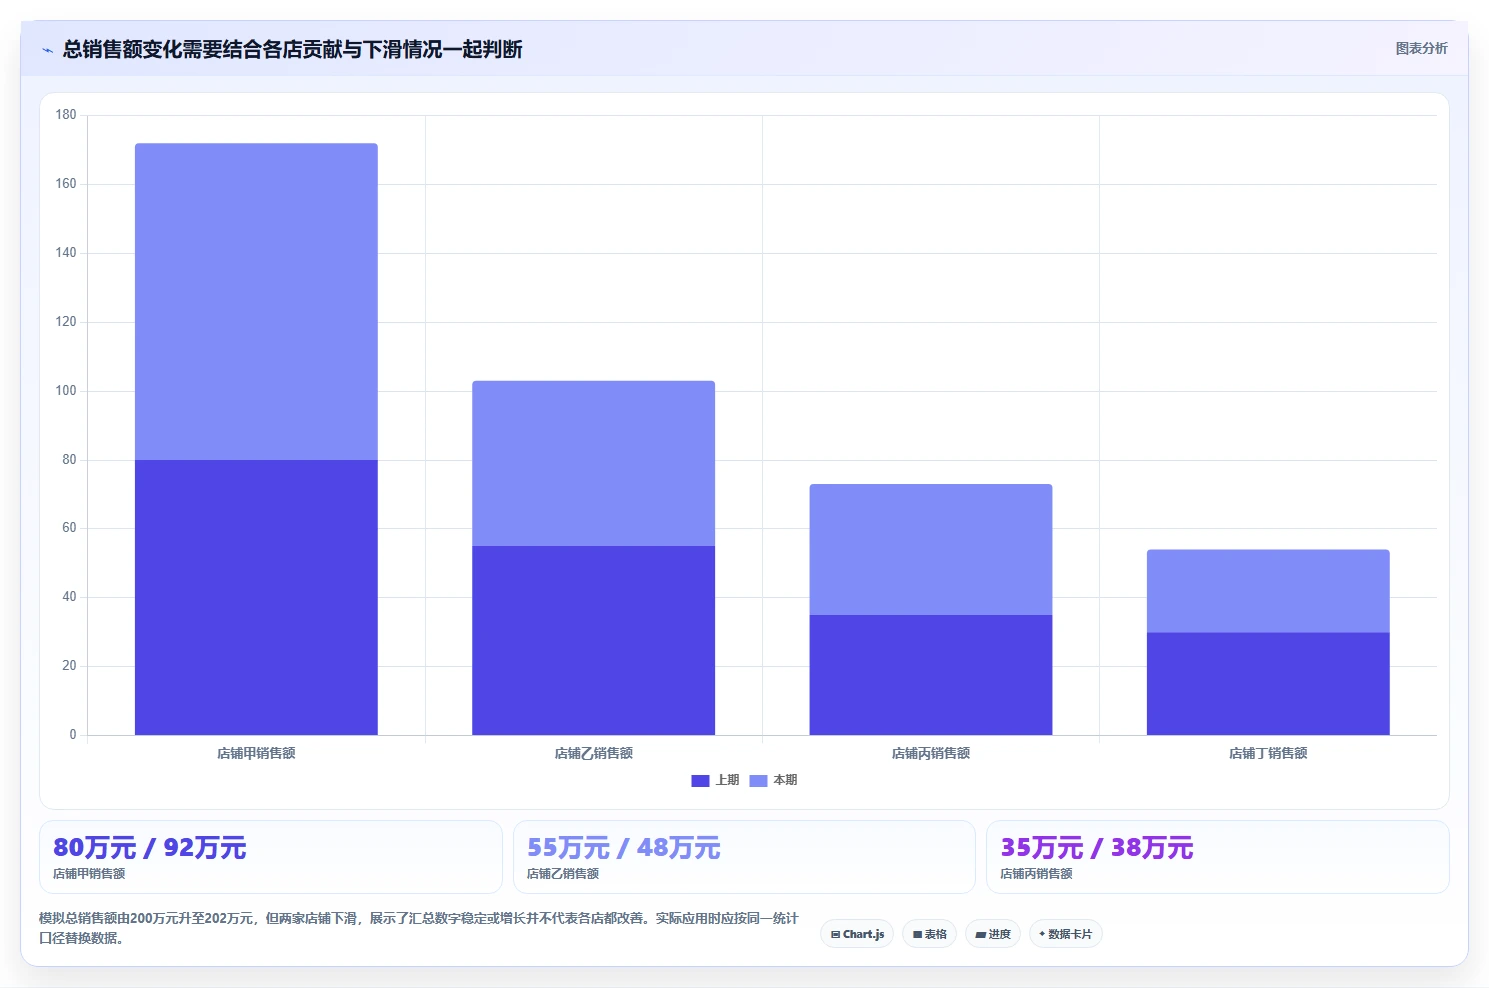This screenshot has height=988, width=1489.
Task: Click 店铺乙 light 本期 bar segment
Action: pos(593,463)
